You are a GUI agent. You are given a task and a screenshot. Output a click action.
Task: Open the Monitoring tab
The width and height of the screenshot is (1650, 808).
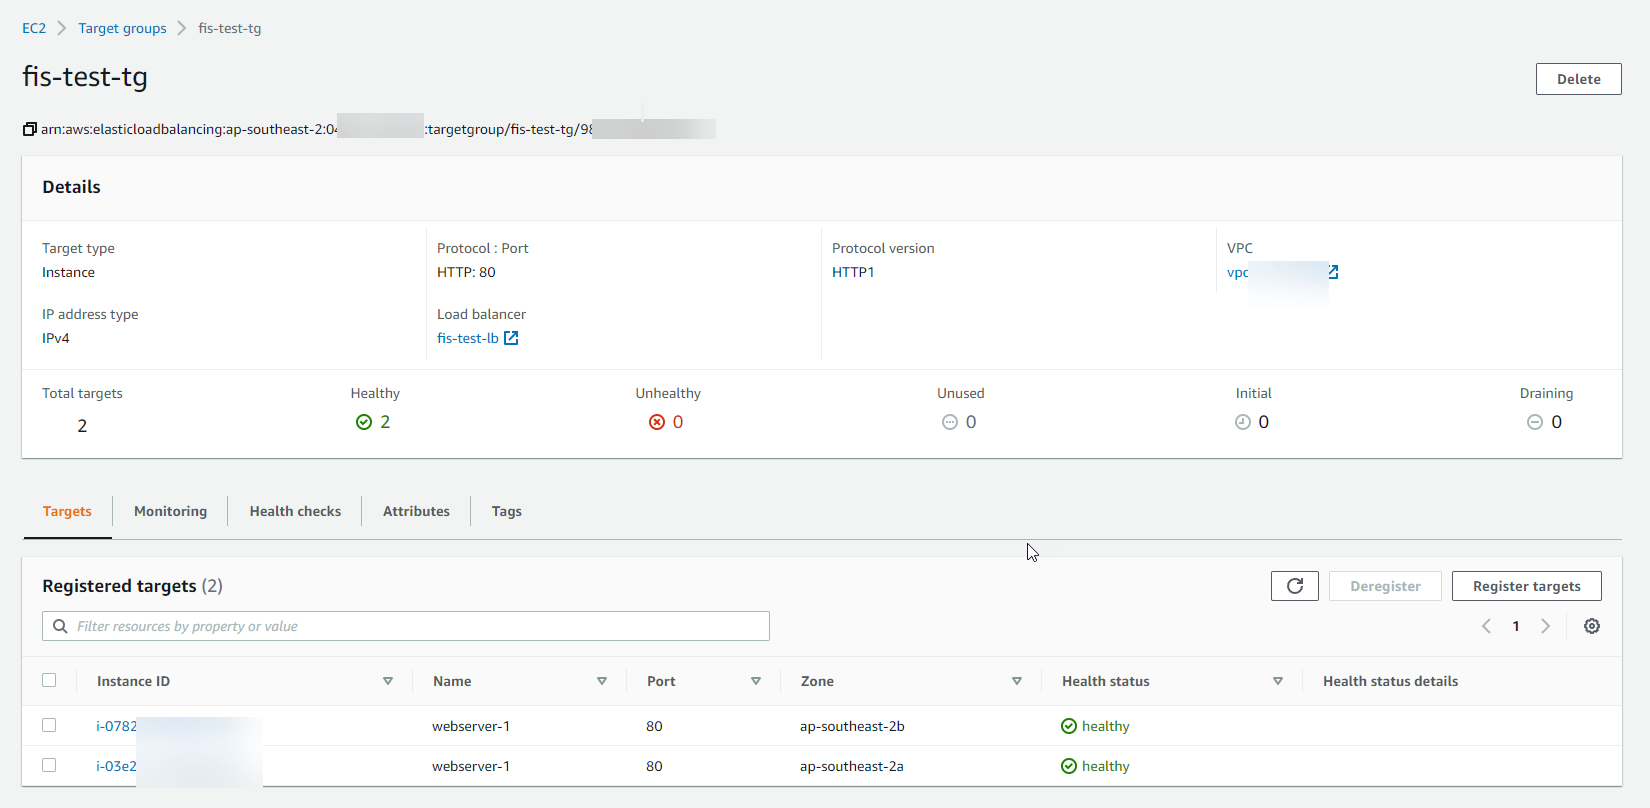(x=170, y=511)
